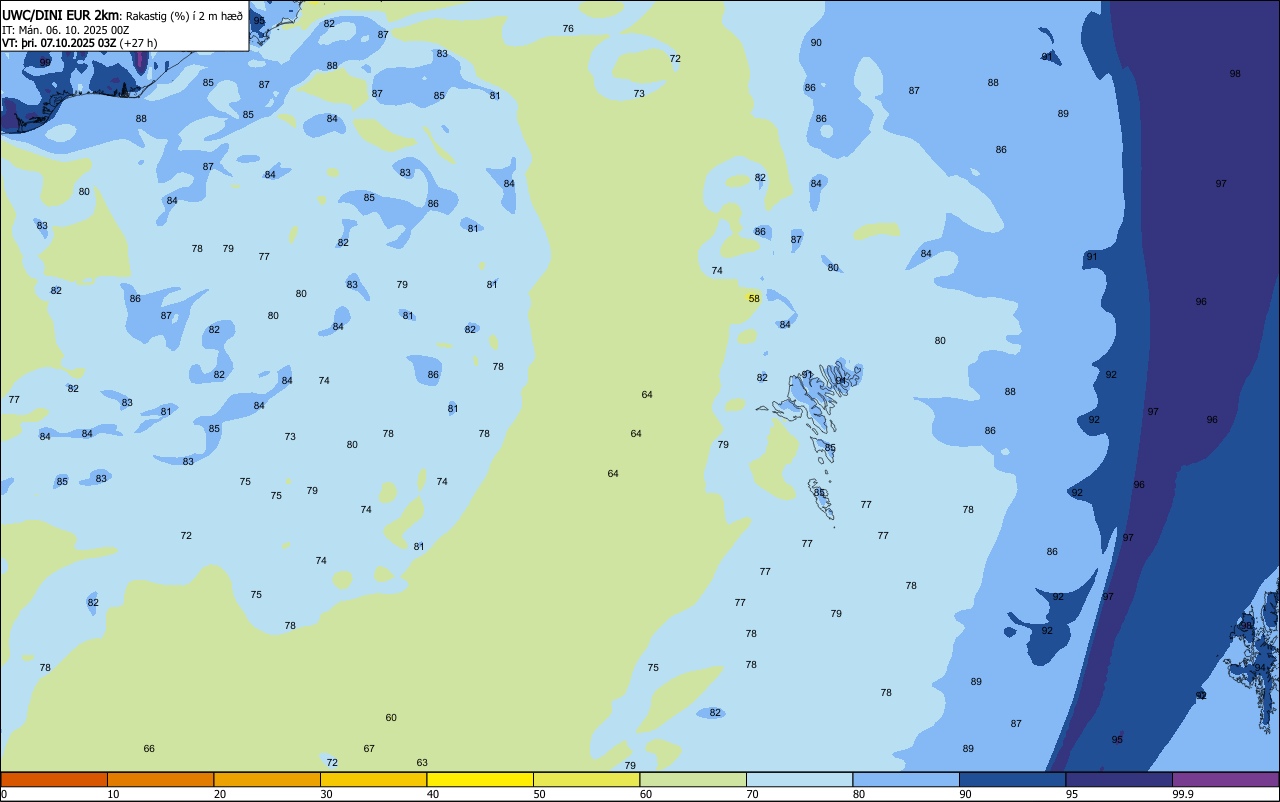Click the 70–80 pale blue legend swatch
Screen dimensions: 1280x802
click(x=799, y=779)
